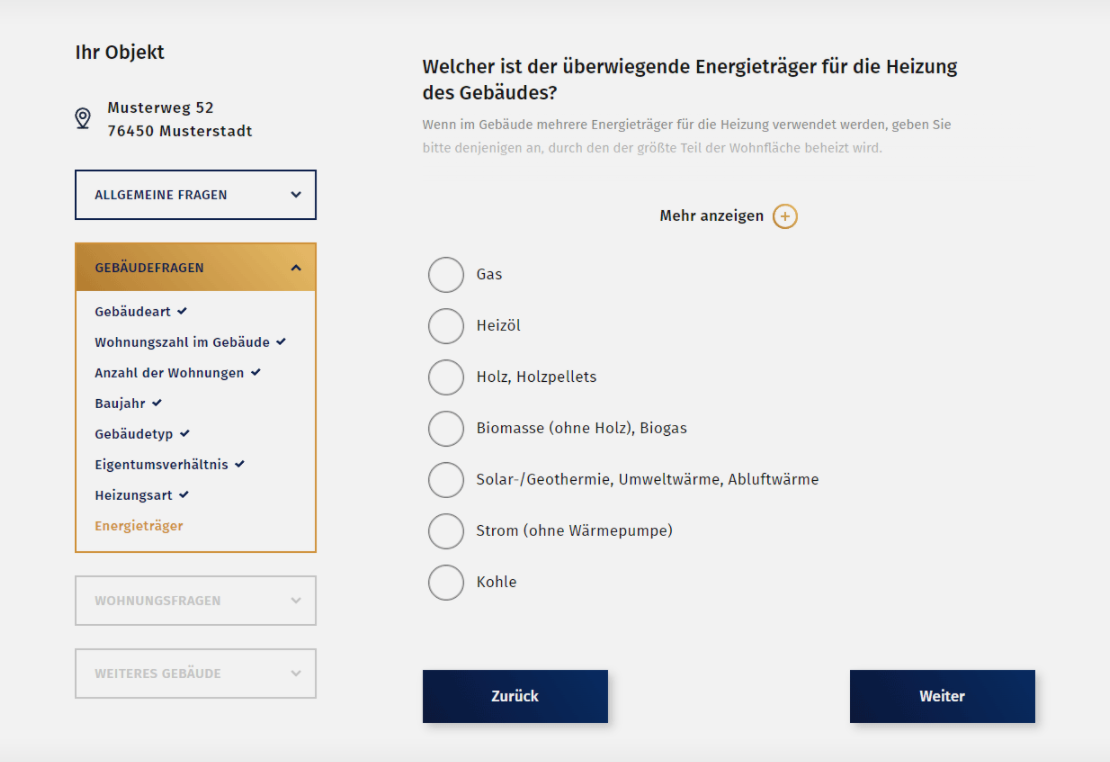Select the Kohle radio button

[x=446, y=582]
